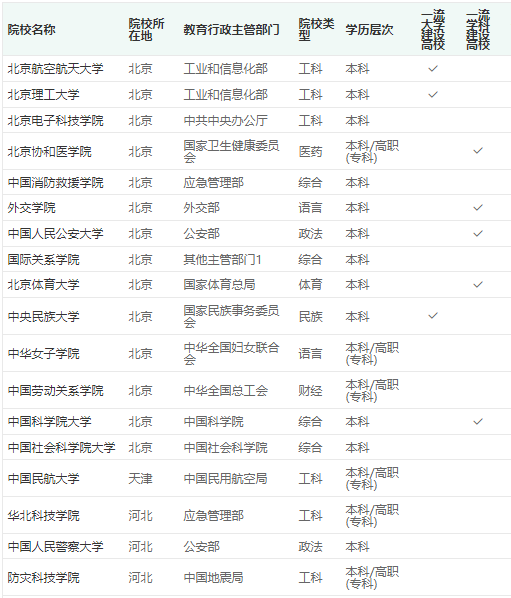The image size is (511, 598).
Task: Click 工业和信息化部 in 北京理工大学 row
Action: (225, 94)
